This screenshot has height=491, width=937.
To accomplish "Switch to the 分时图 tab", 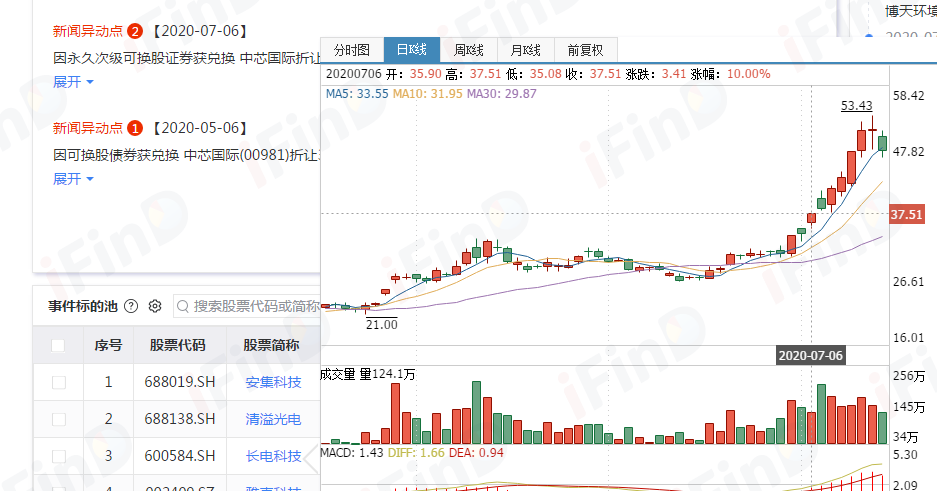I will point(352,50).
